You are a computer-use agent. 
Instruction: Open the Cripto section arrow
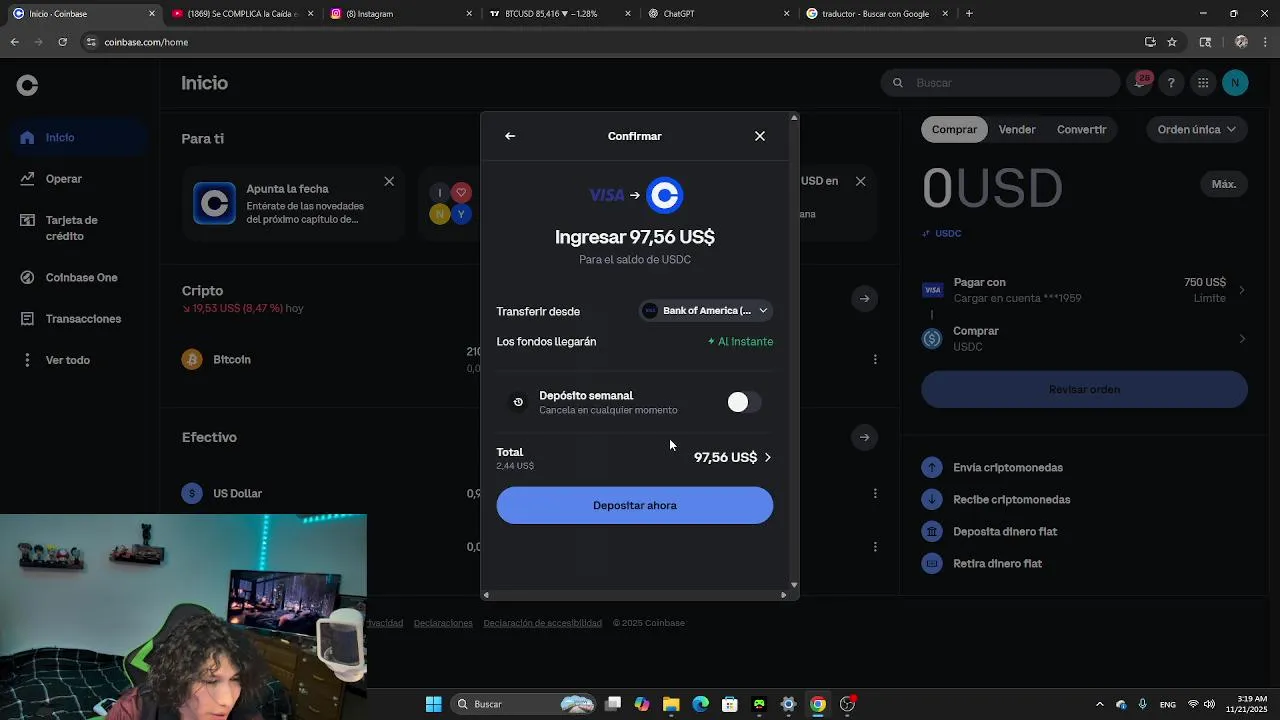point(864,298)
